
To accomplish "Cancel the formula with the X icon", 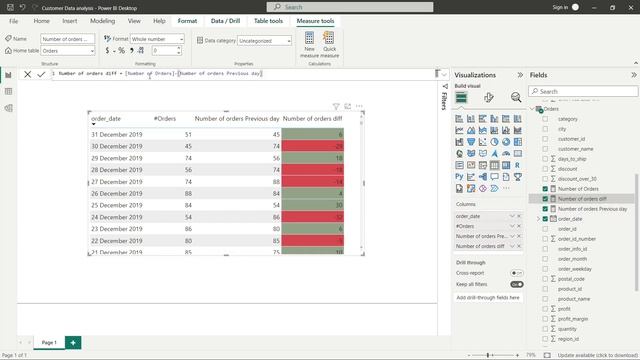I will (x=27, y=74).
